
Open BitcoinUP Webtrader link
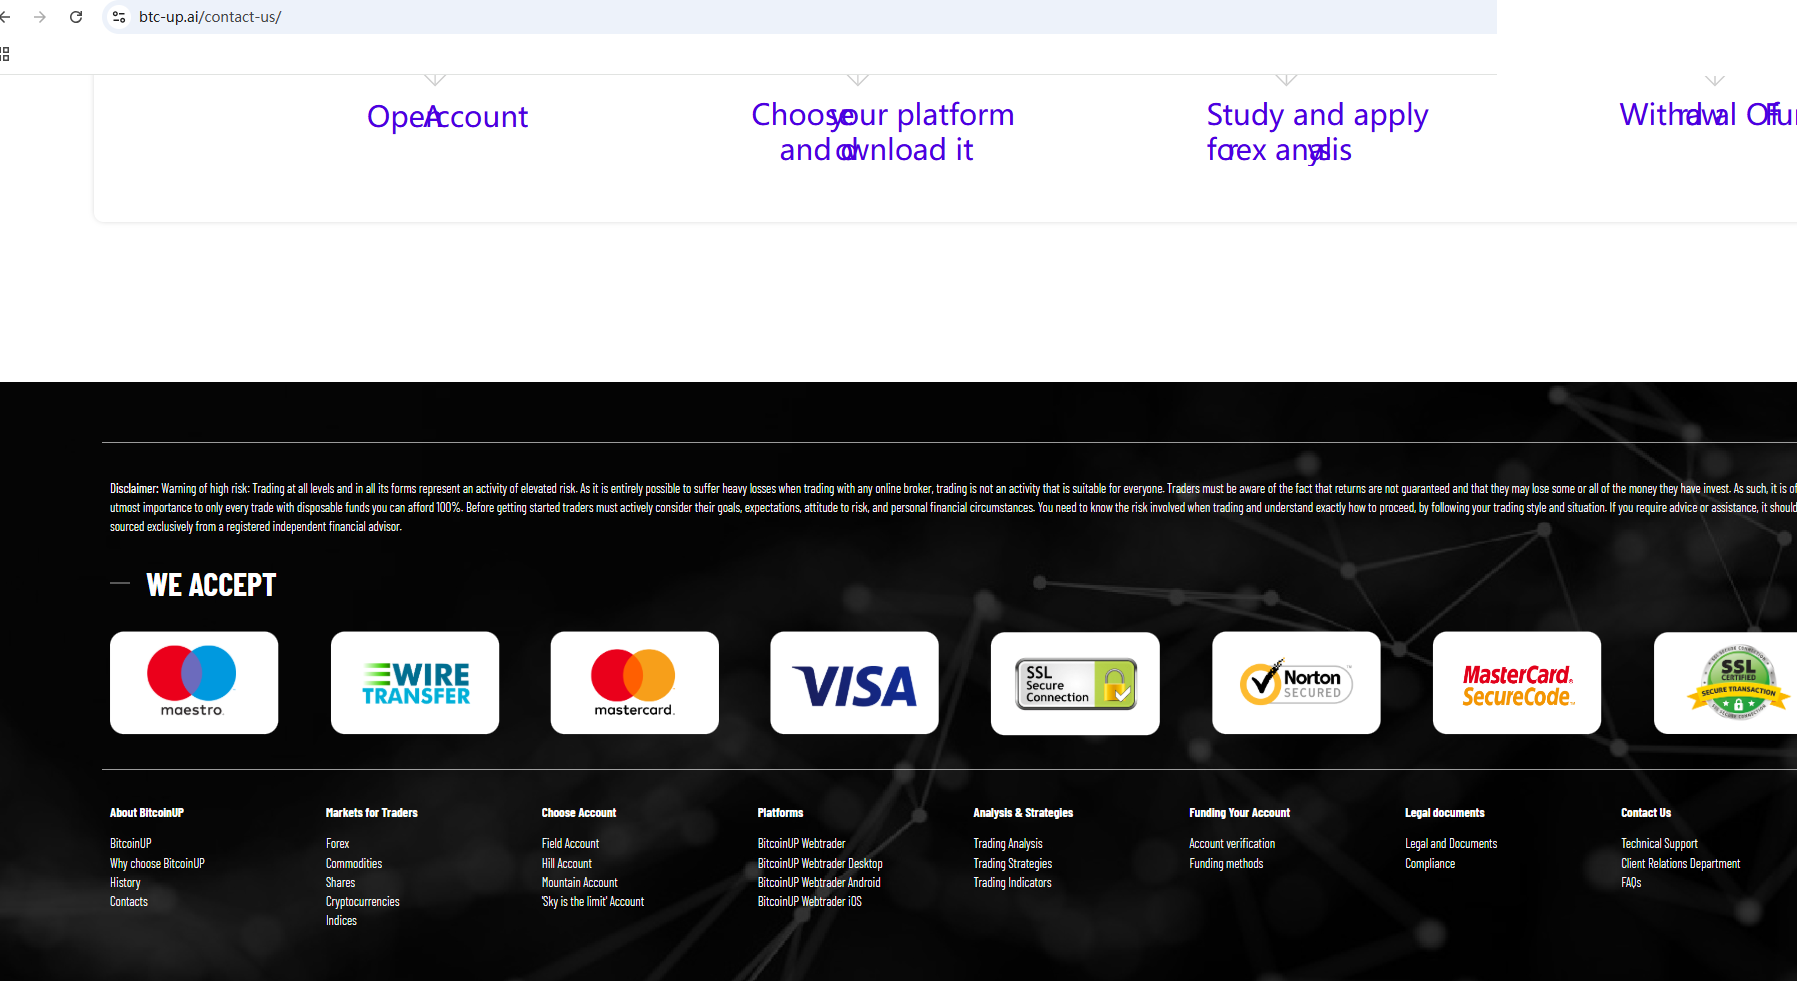[801, 844]
